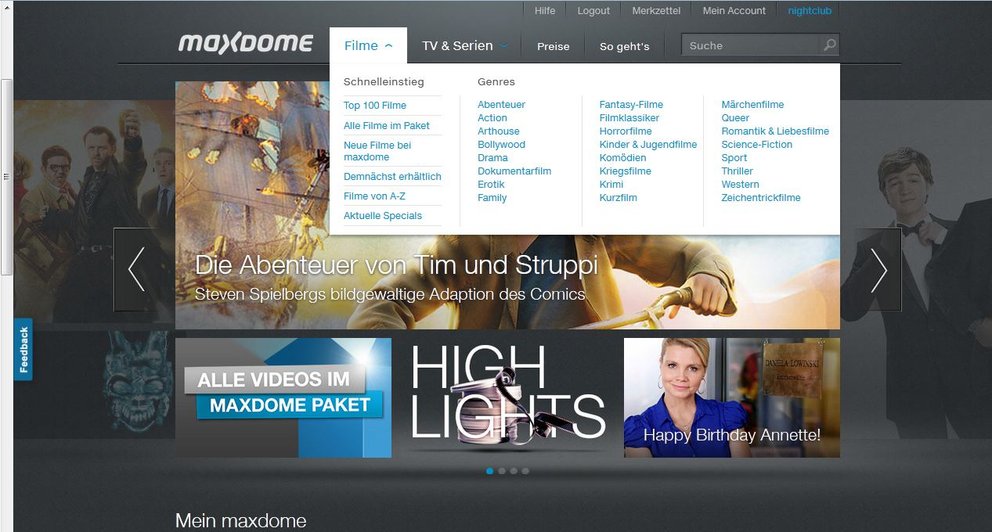The width and height of the screenshot is (992, 532).
Task: Select the first carousel page dot
Action: [x=490, y=471]
